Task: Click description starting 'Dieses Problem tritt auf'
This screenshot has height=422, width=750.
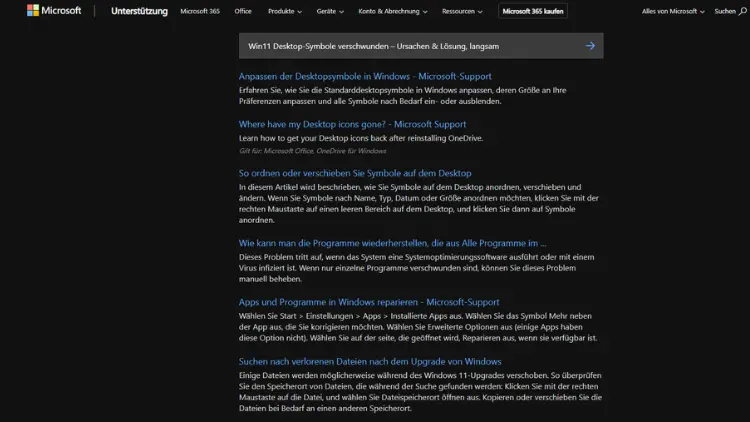Action: tap(417, 268)
